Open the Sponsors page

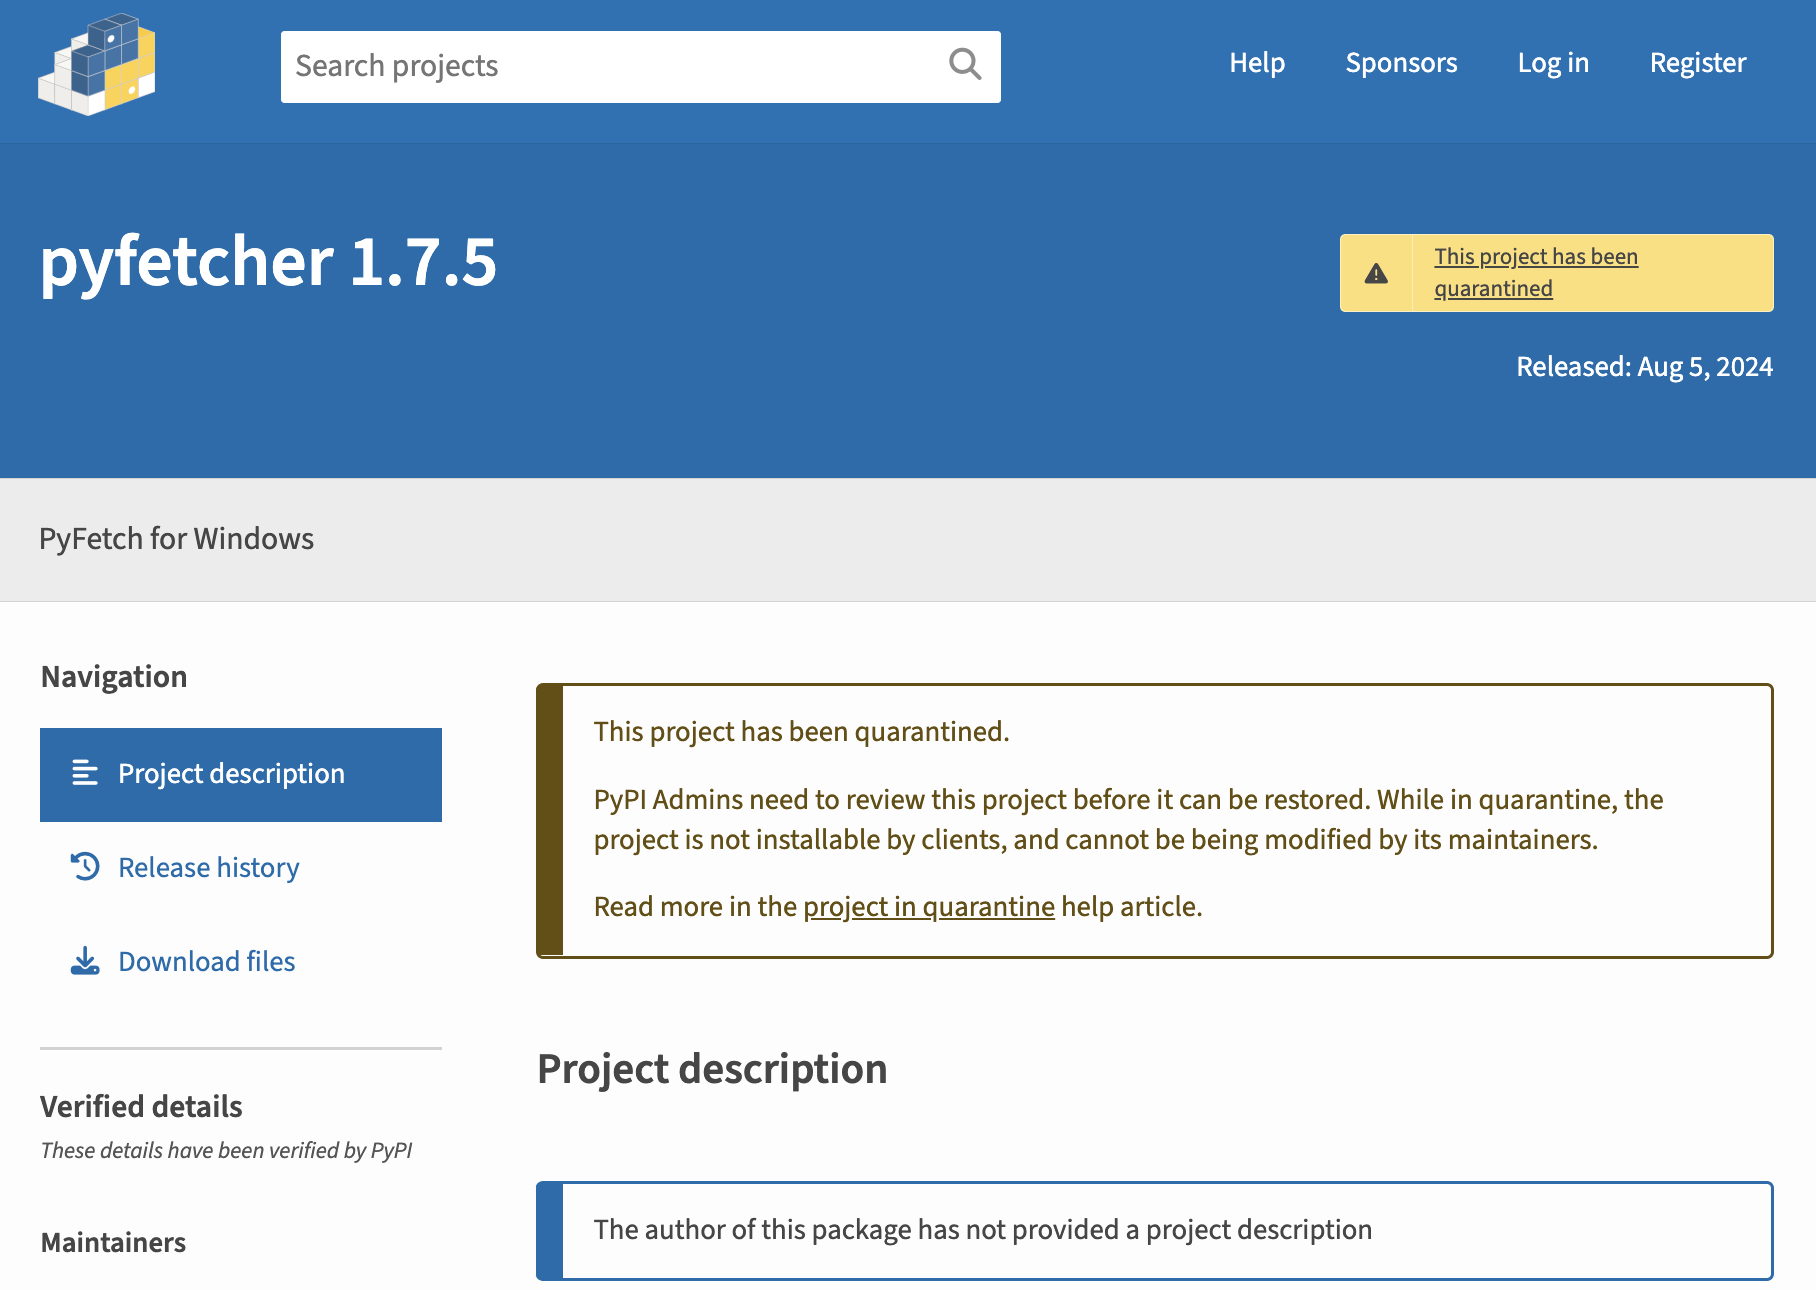pos(1401,63)
